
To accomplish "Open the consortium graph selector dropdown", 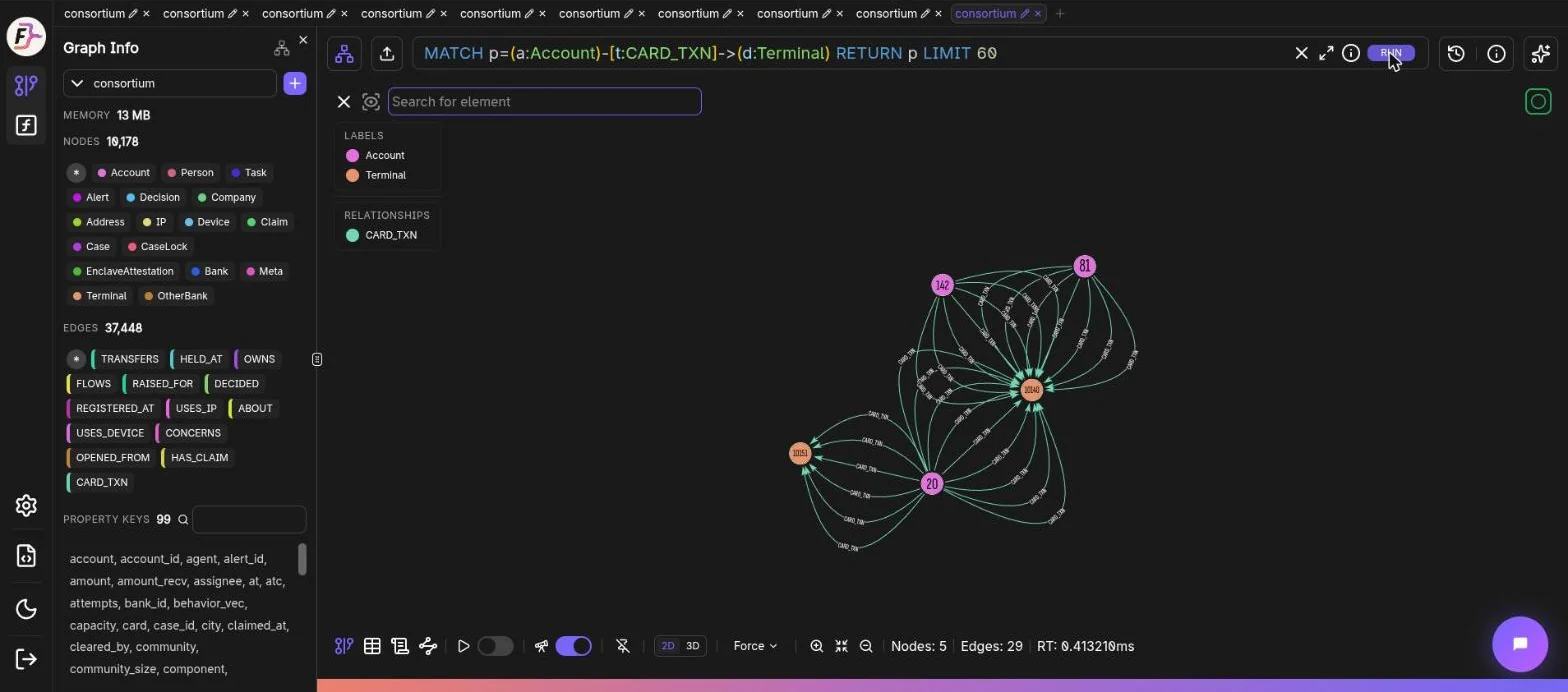I will coord(170,83).
